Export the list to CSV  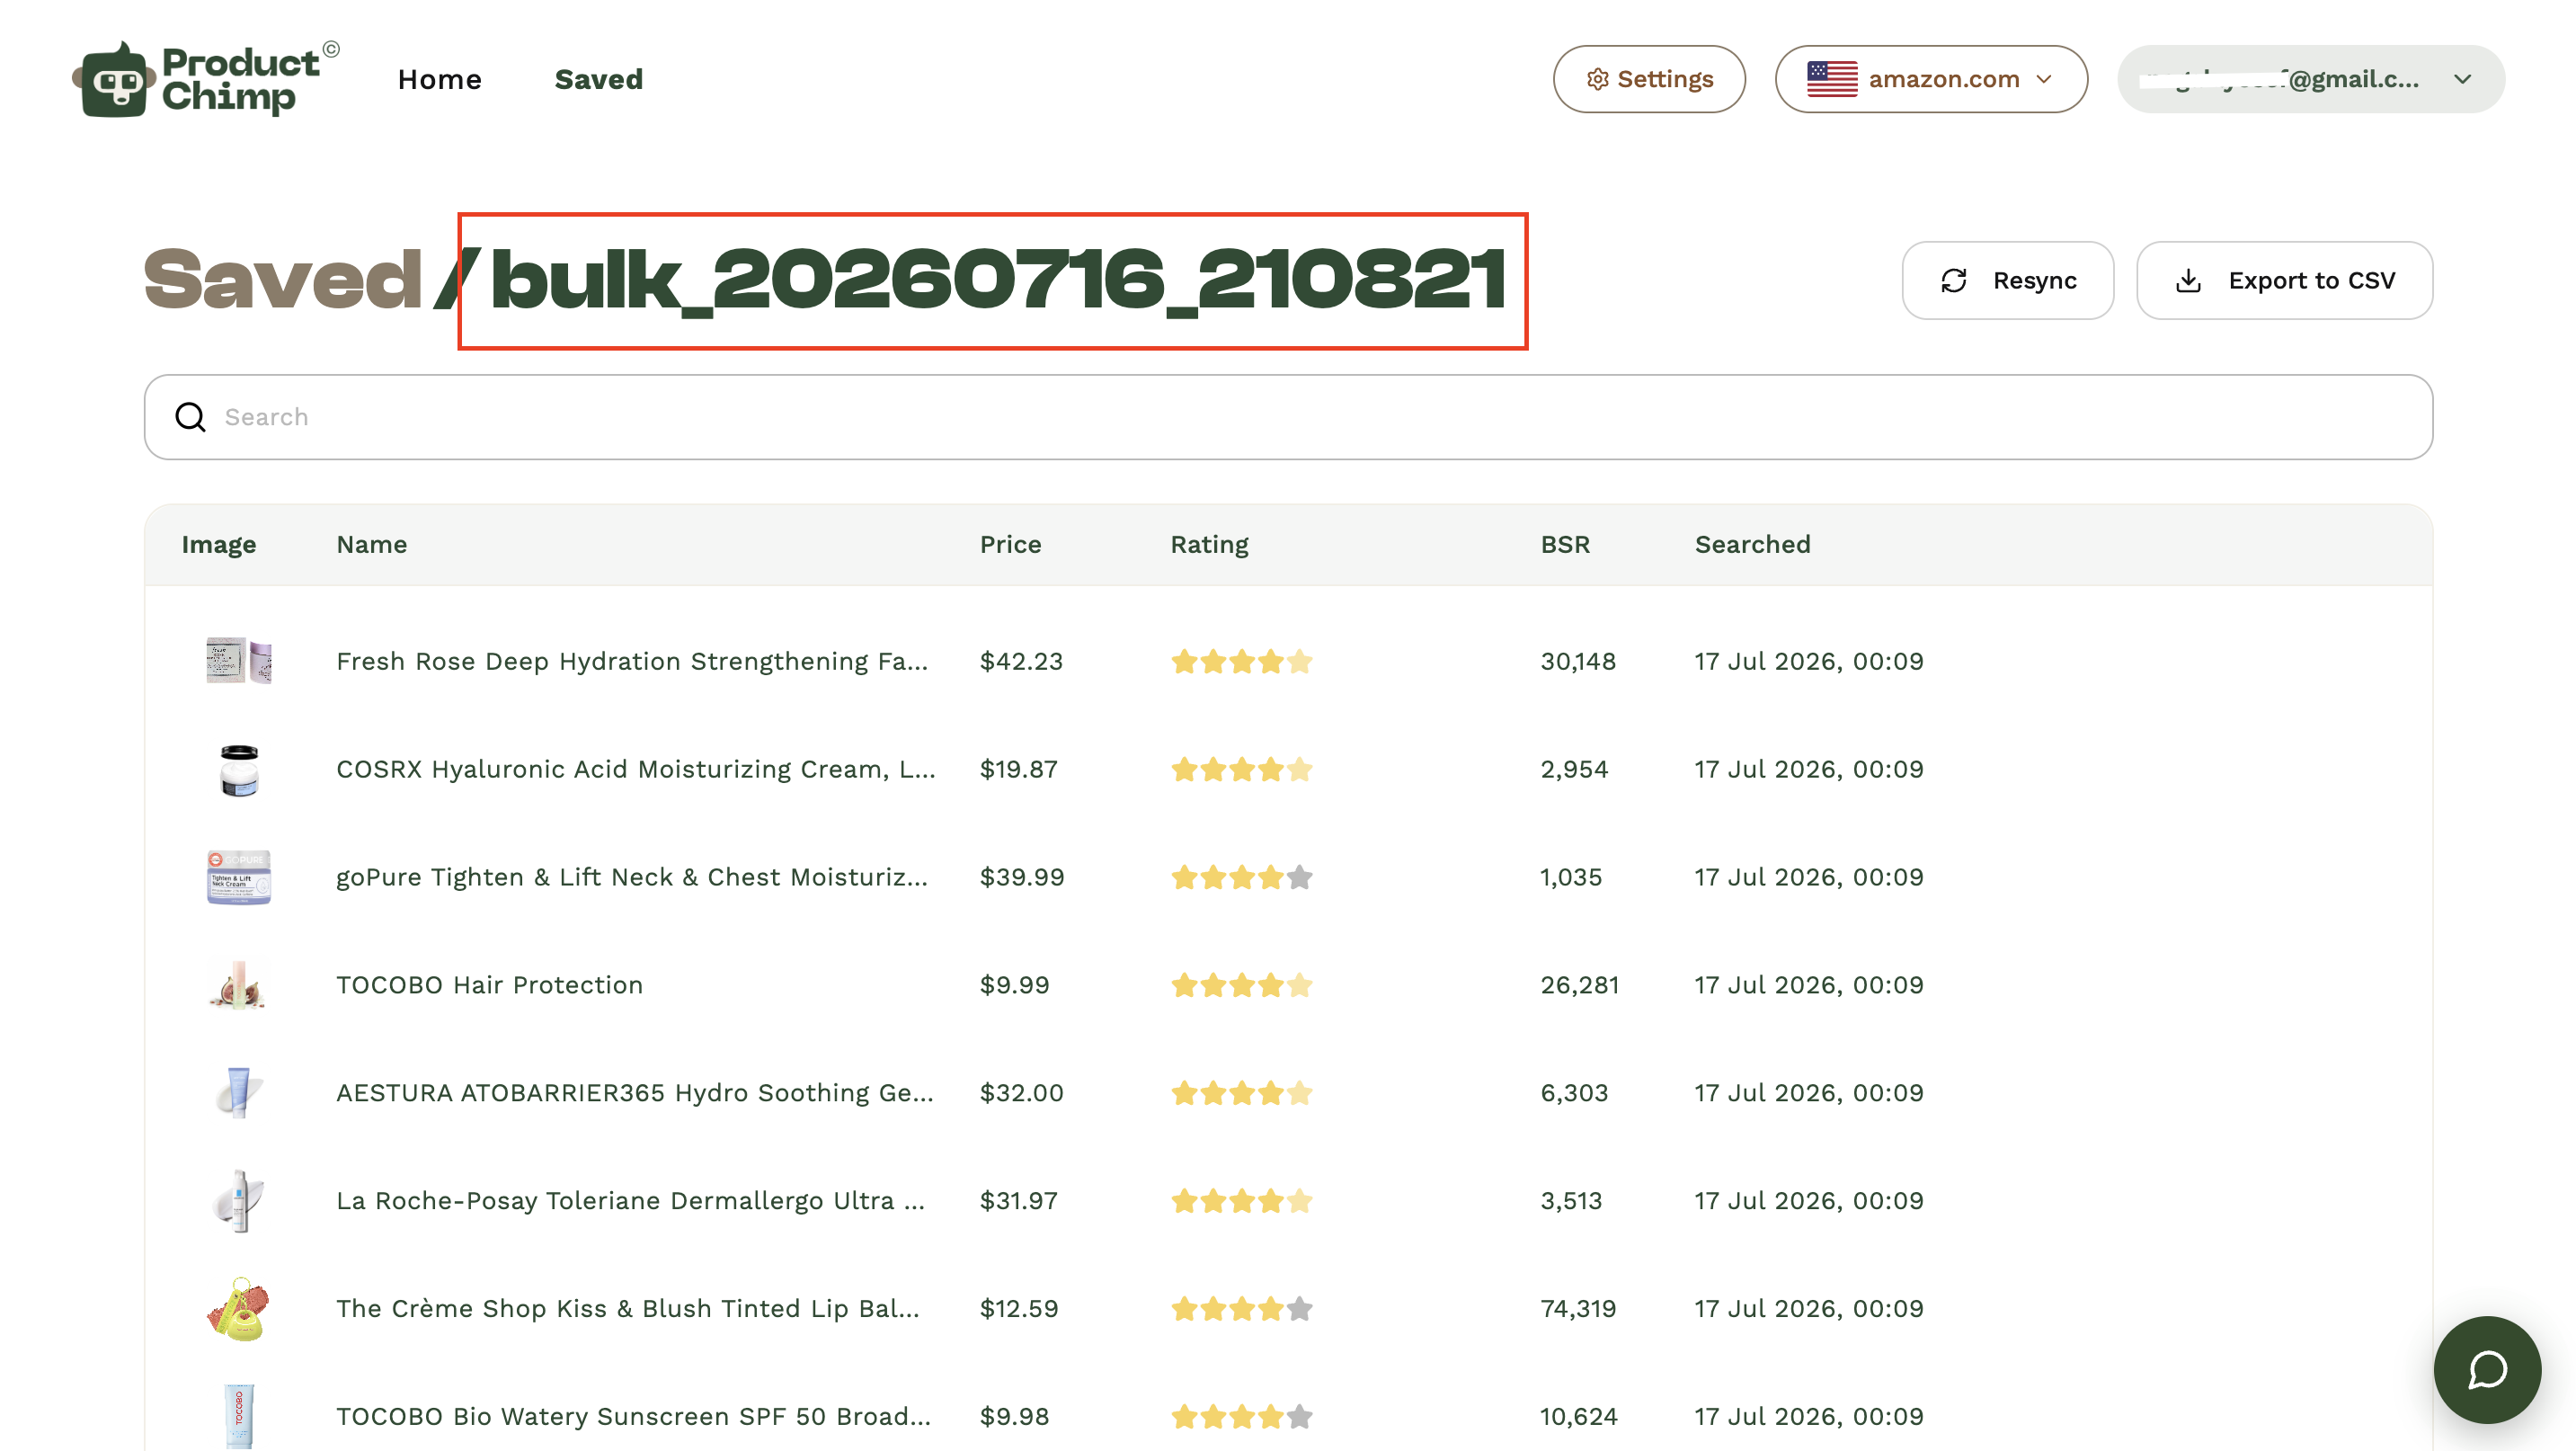[2284, 280]
